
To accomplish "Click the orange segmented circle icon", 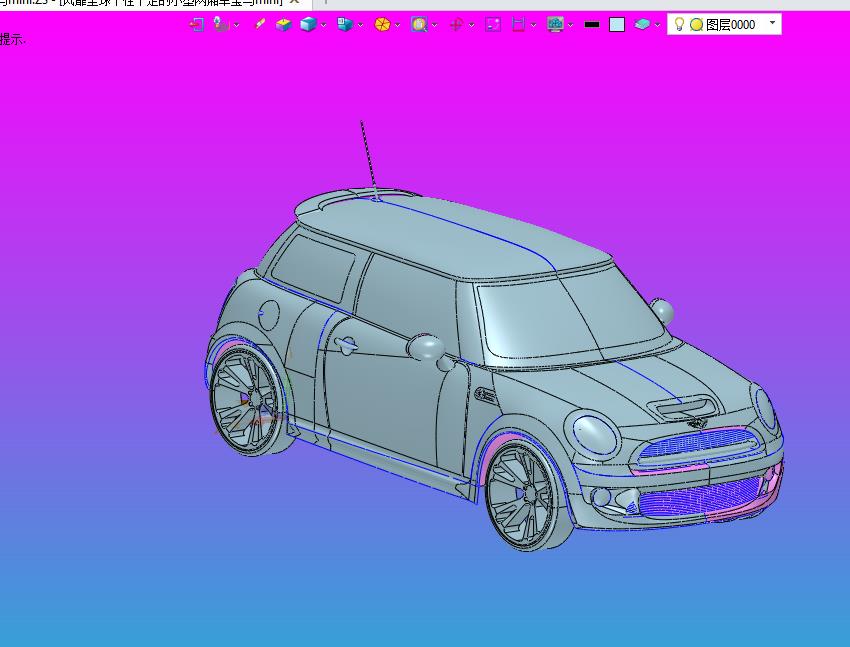I will tap(382, 24).
